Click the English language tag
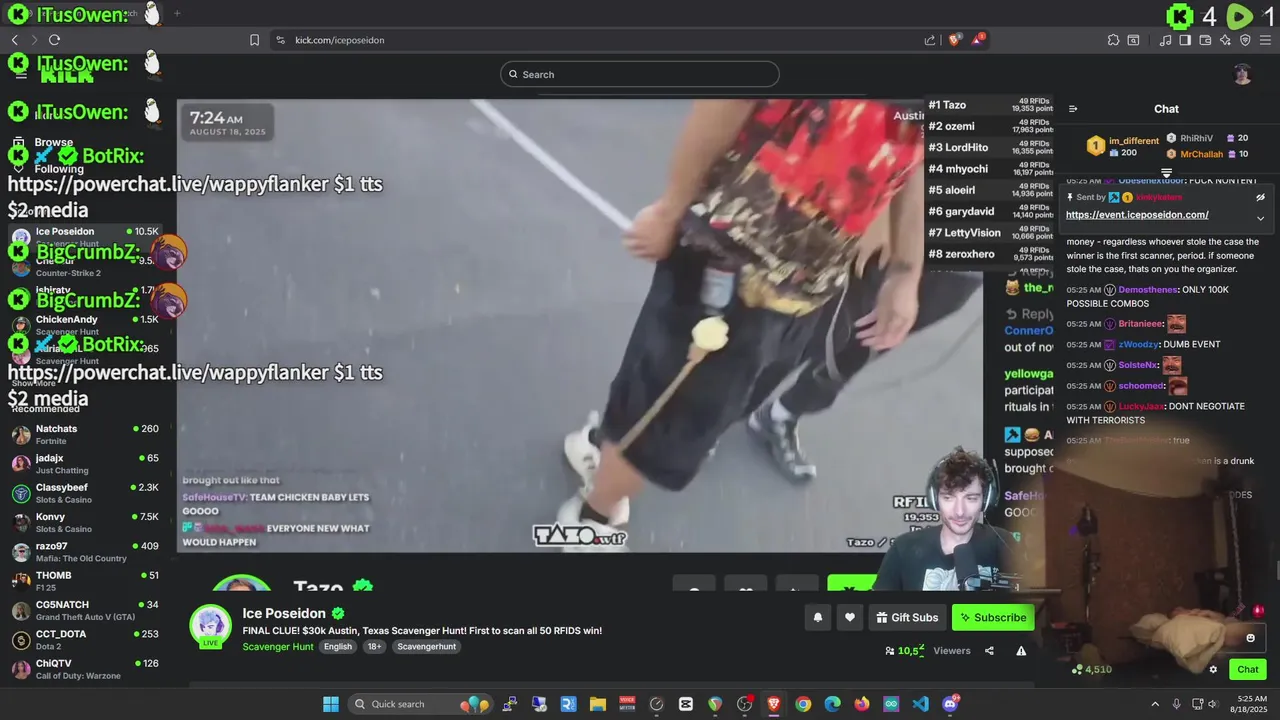Screen dimensions: 1280x720 point(338,647)
